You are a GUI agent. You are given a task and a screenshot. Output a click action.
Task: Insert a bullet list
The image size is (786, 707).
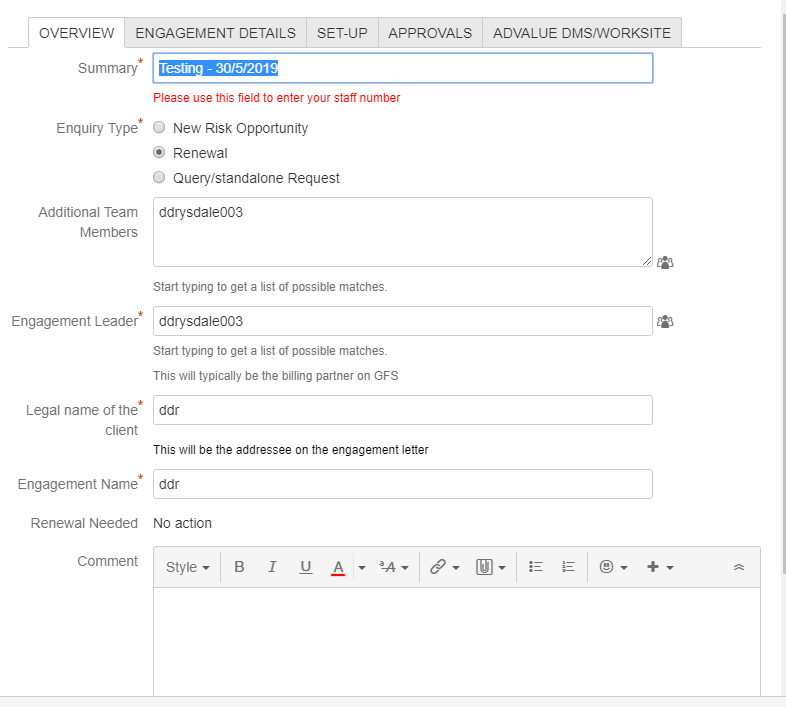(535, 567)
